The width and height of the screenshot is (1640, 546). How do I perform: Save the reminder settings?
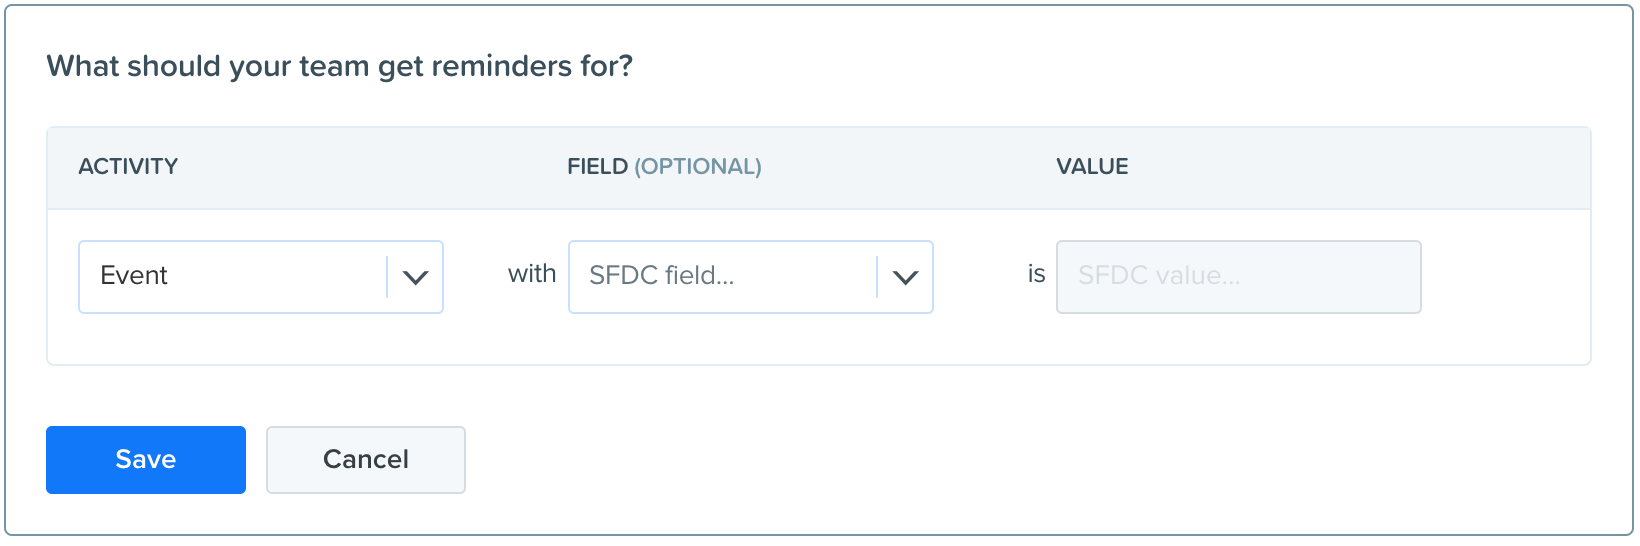click(146, 460)
